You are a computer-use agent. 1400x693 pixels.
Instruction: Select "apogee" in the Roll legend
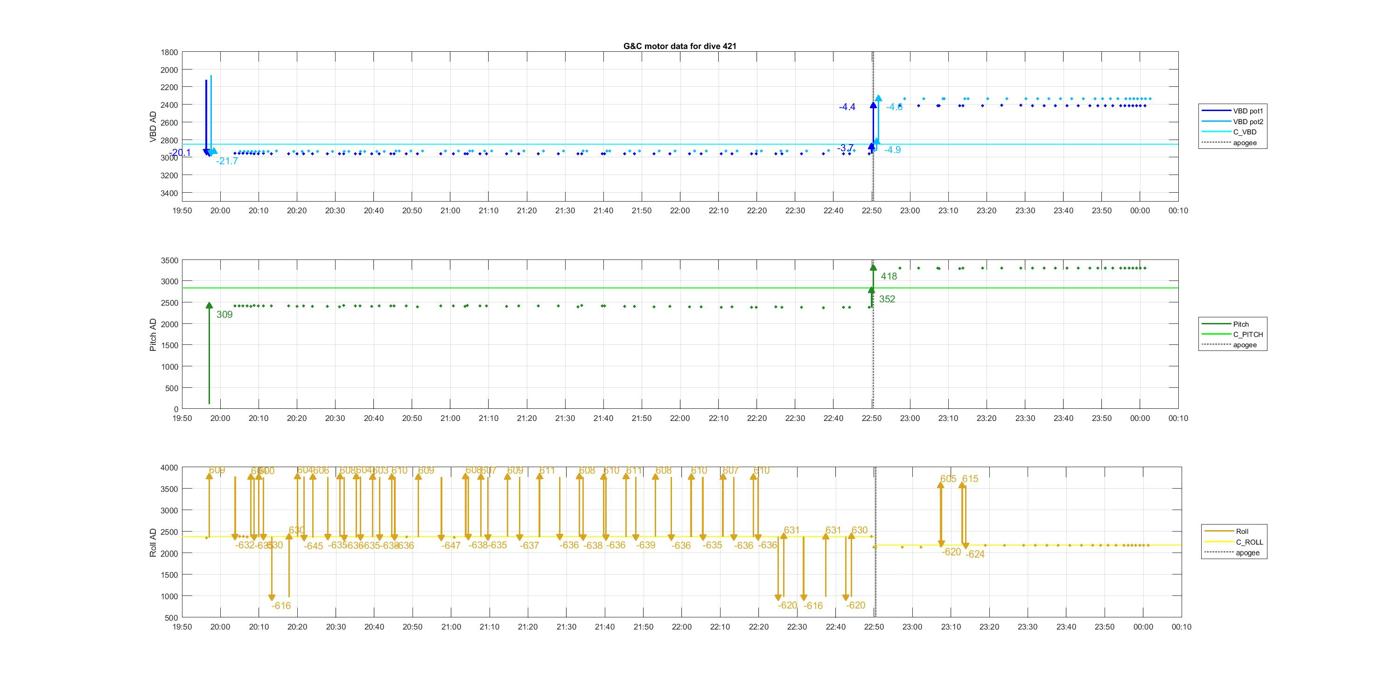tap(1233, 553)
